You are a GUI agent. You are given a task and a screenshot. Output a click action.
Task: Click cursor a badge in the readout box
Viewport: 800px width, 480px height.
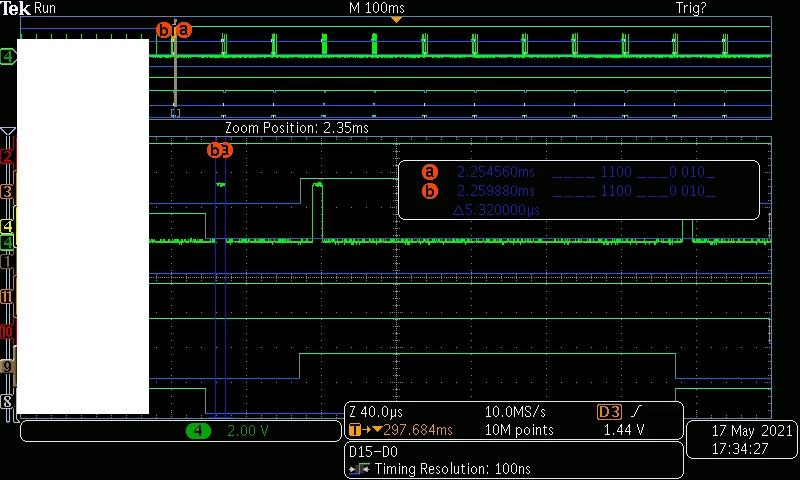430,172
